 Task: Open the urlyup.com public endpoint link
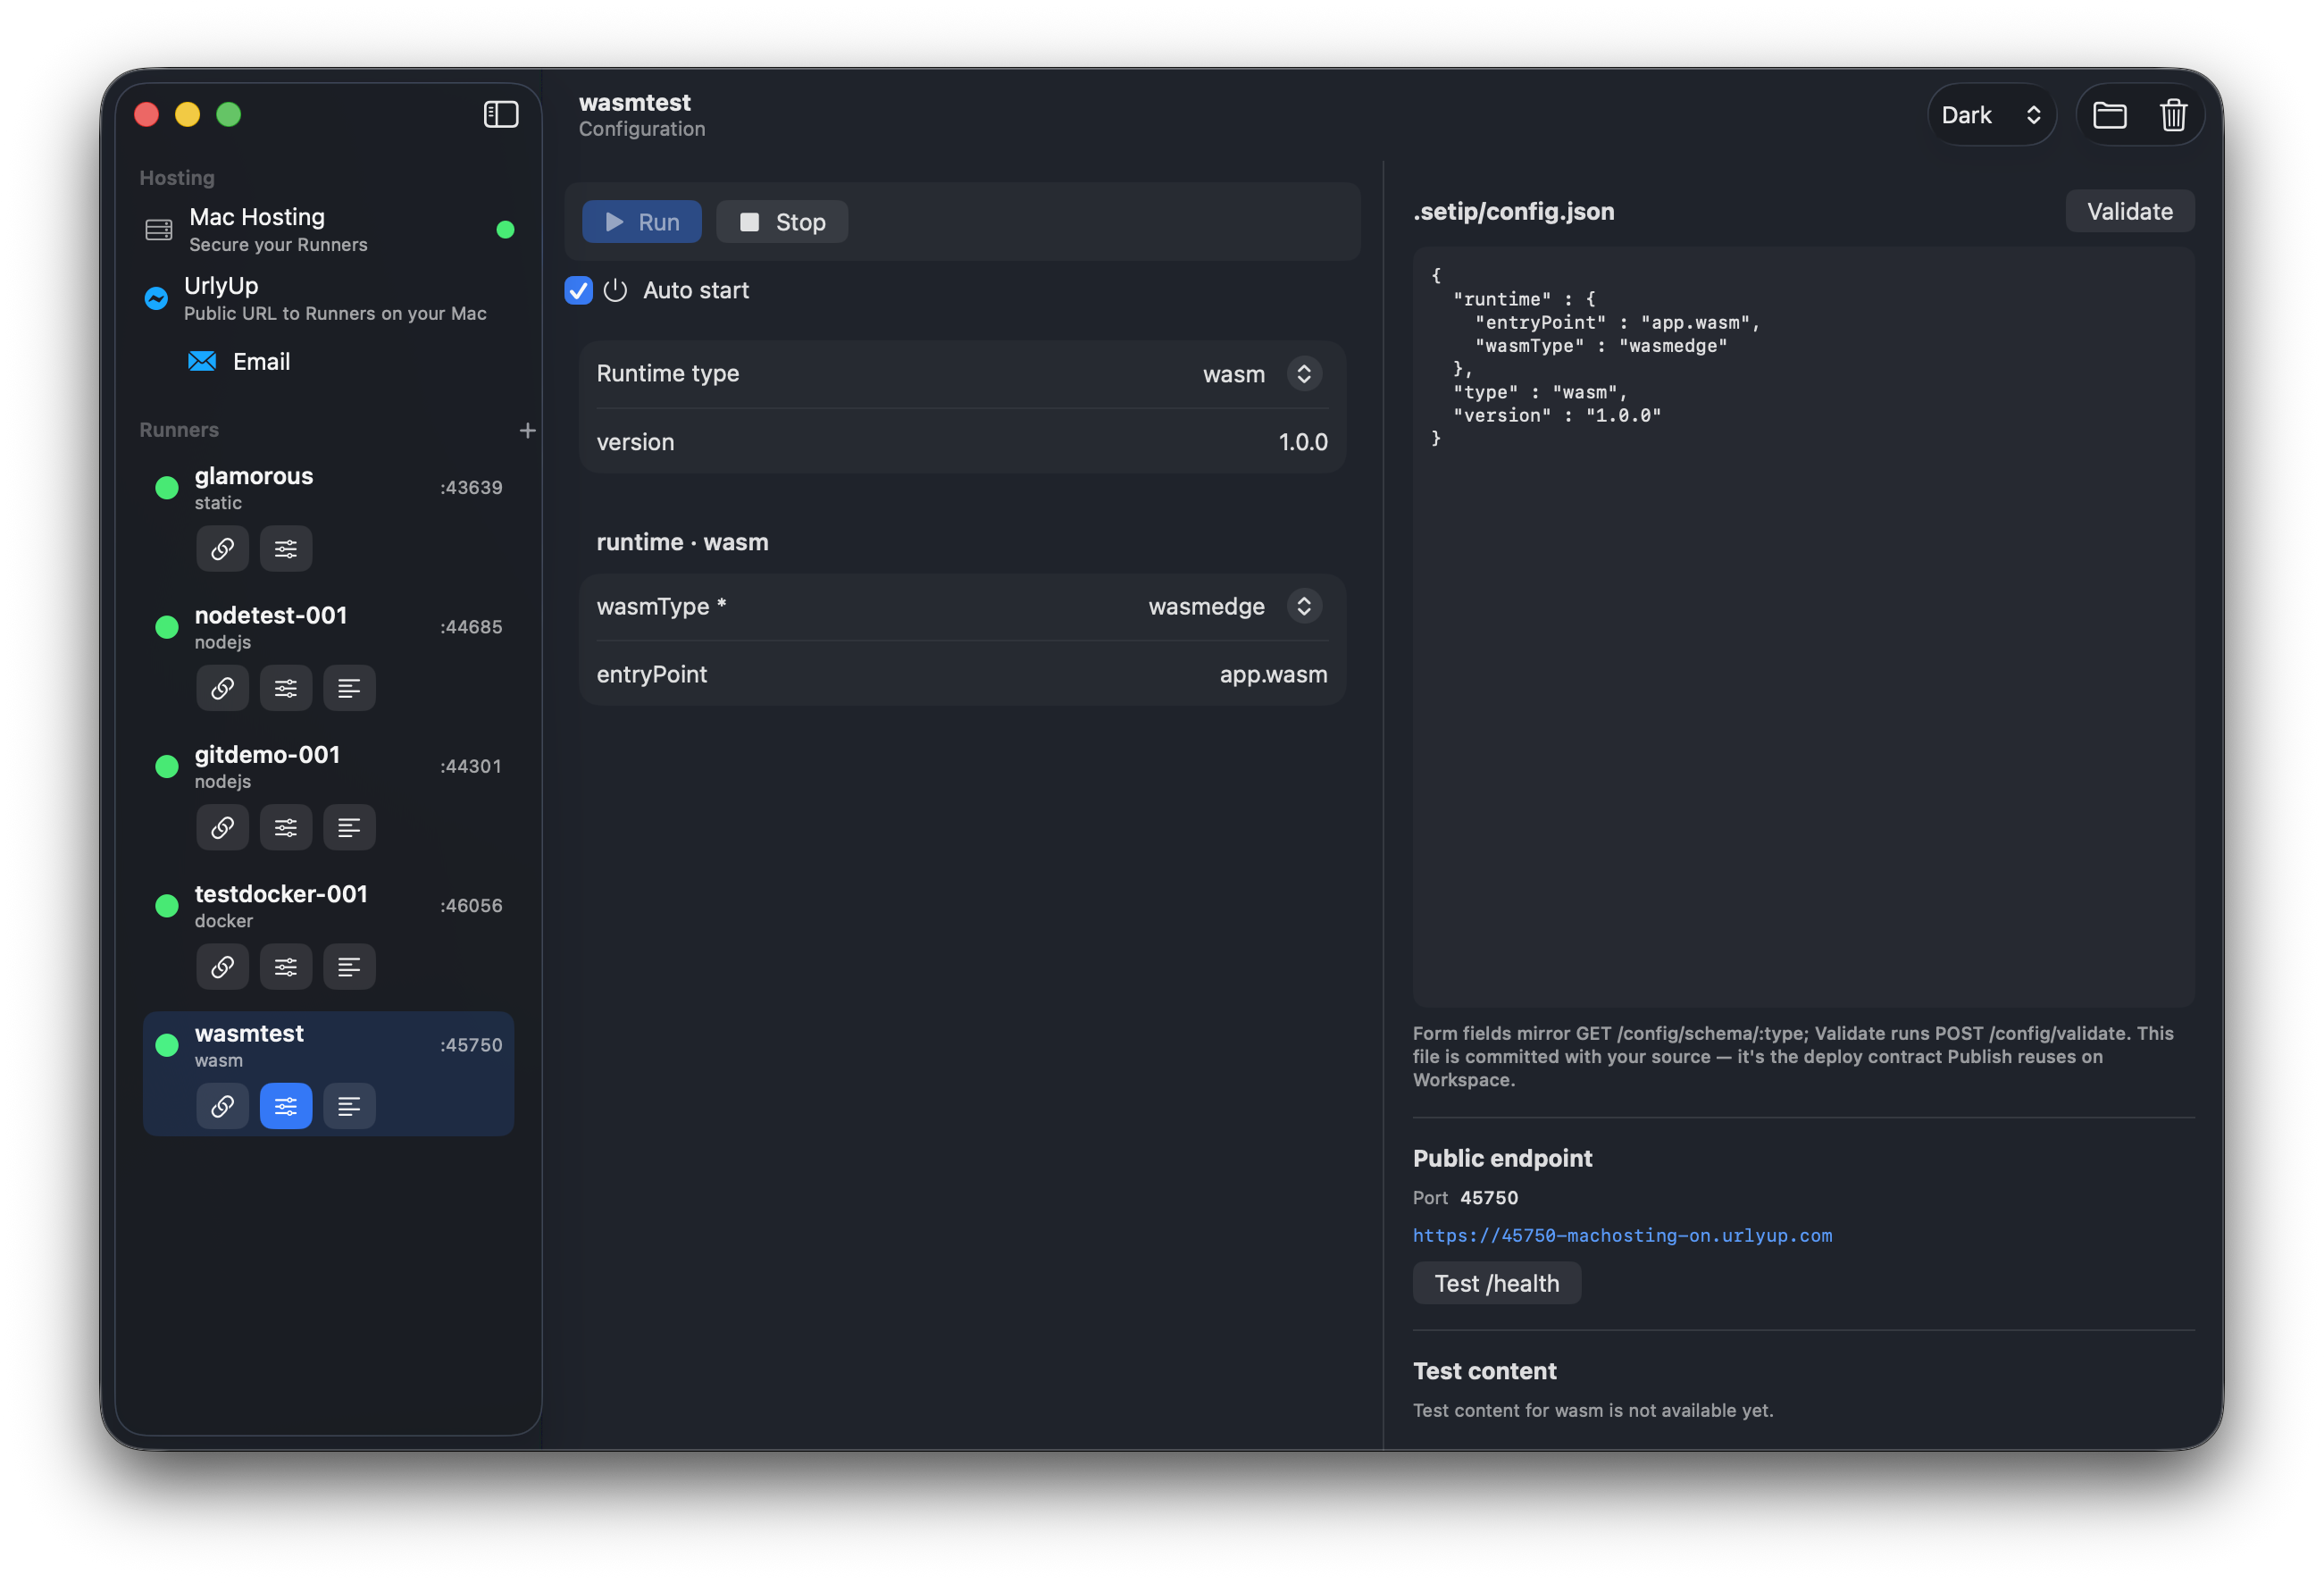click(1622, 1235)
